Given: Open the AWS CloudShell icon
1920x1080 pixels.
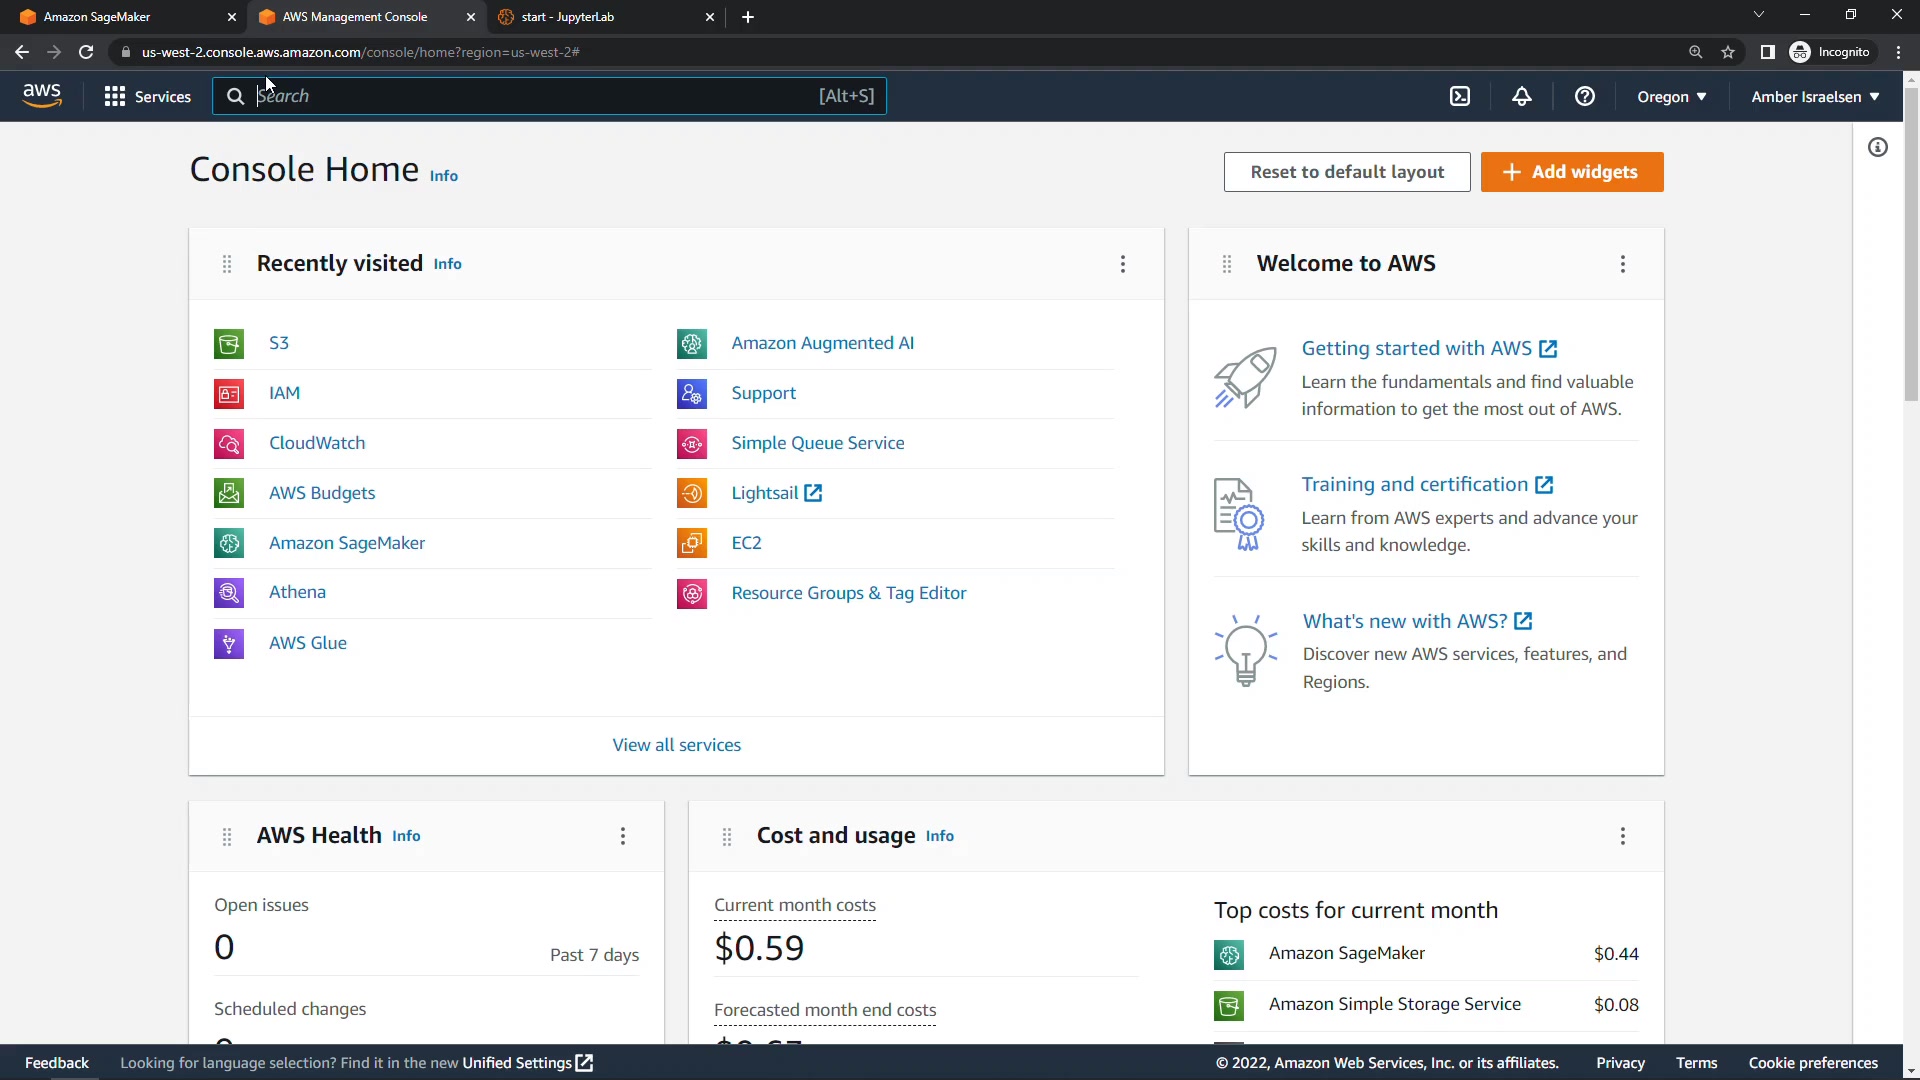Looking at the screenshot, I should [1460, 96].
